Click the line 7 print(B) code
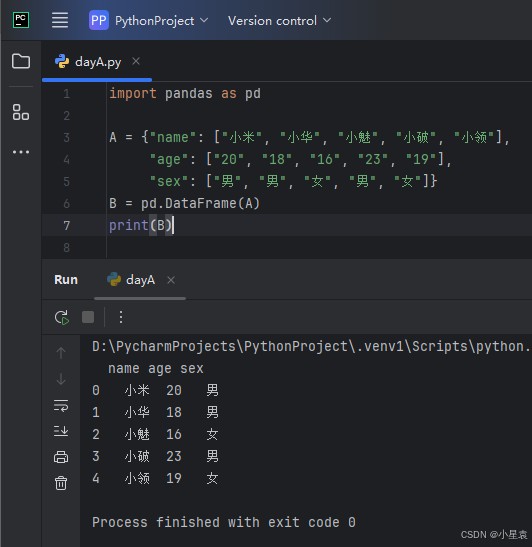The height and width of the screenshot is (547, 532). tap(141, 225)
